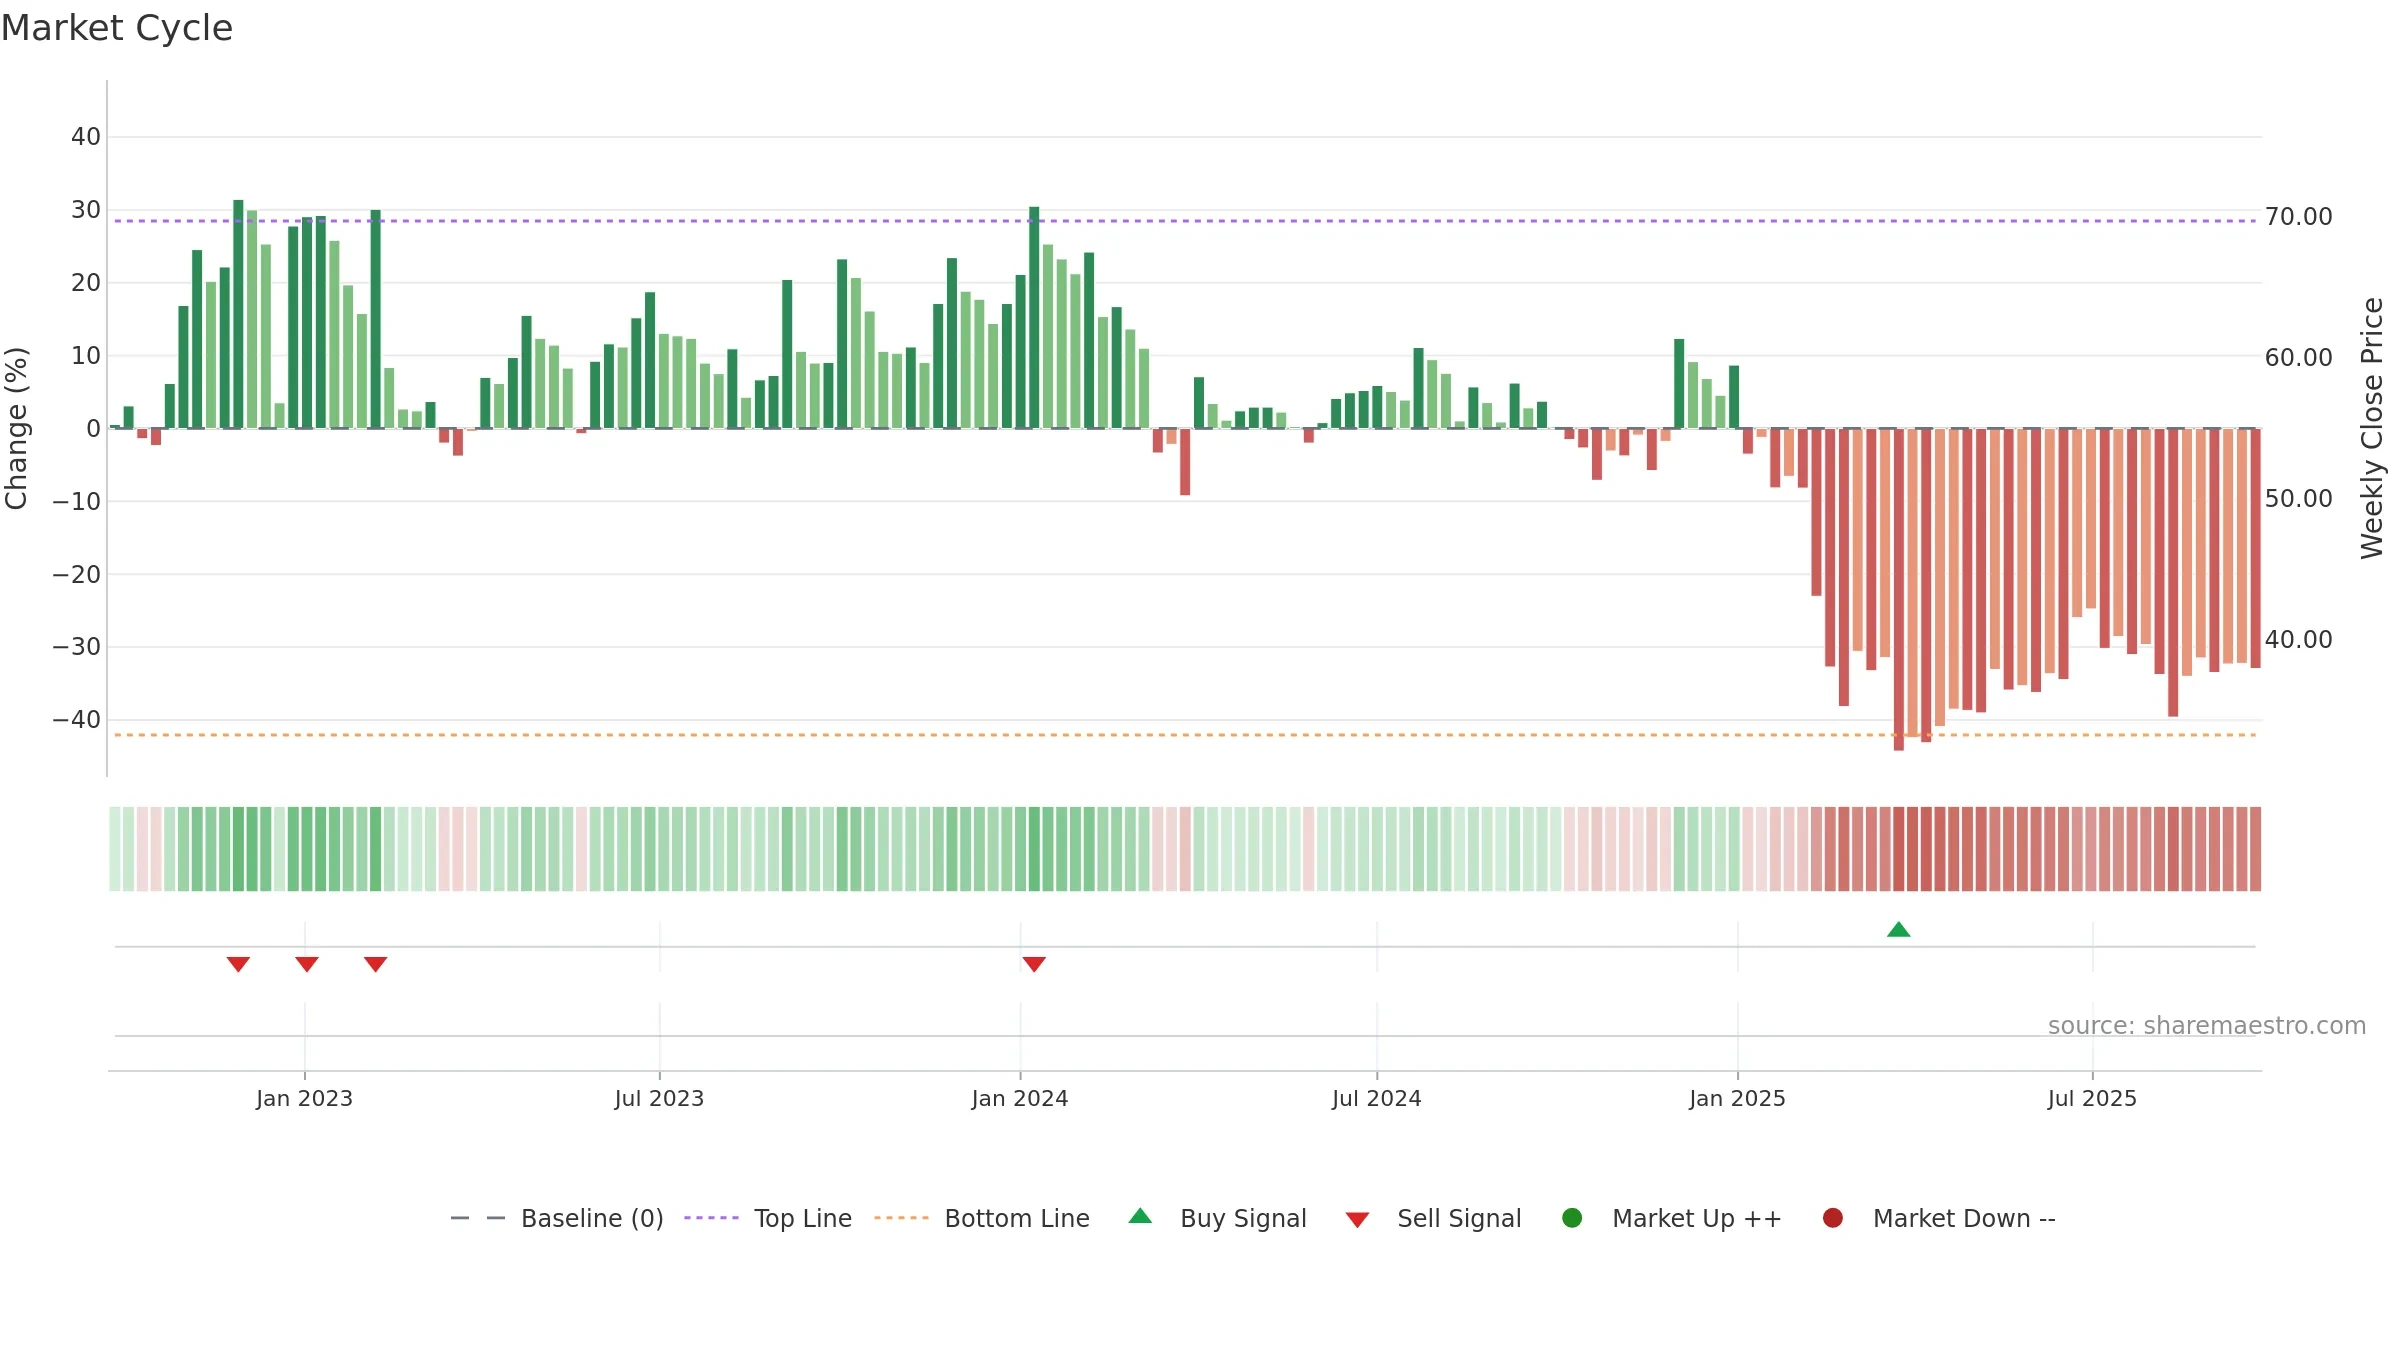Toggle the Top Line legend item

(x=768, y=1218)
